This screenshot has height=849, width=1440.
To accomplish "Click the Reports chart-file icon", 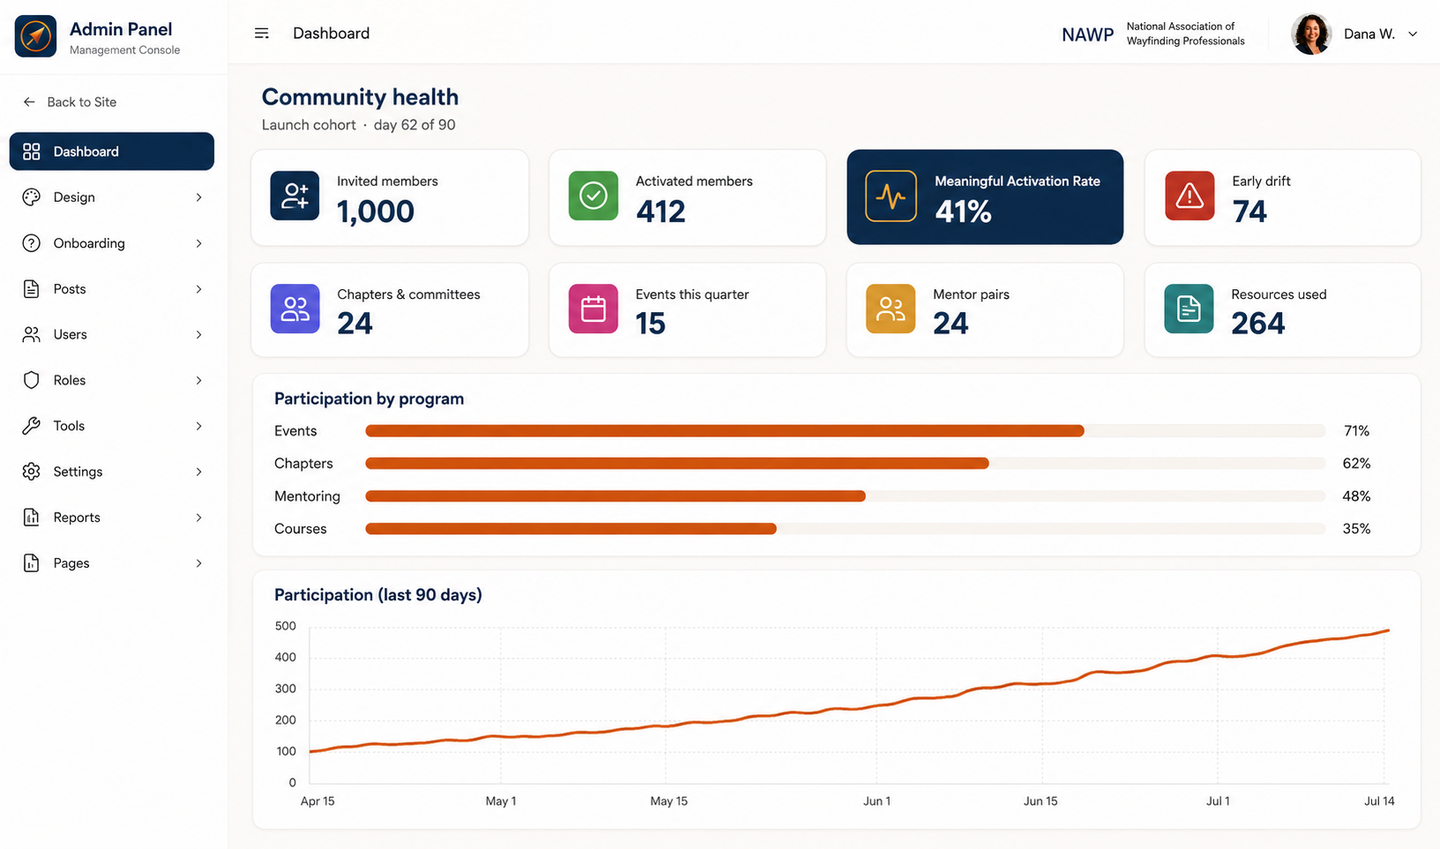I will [31, 517].
